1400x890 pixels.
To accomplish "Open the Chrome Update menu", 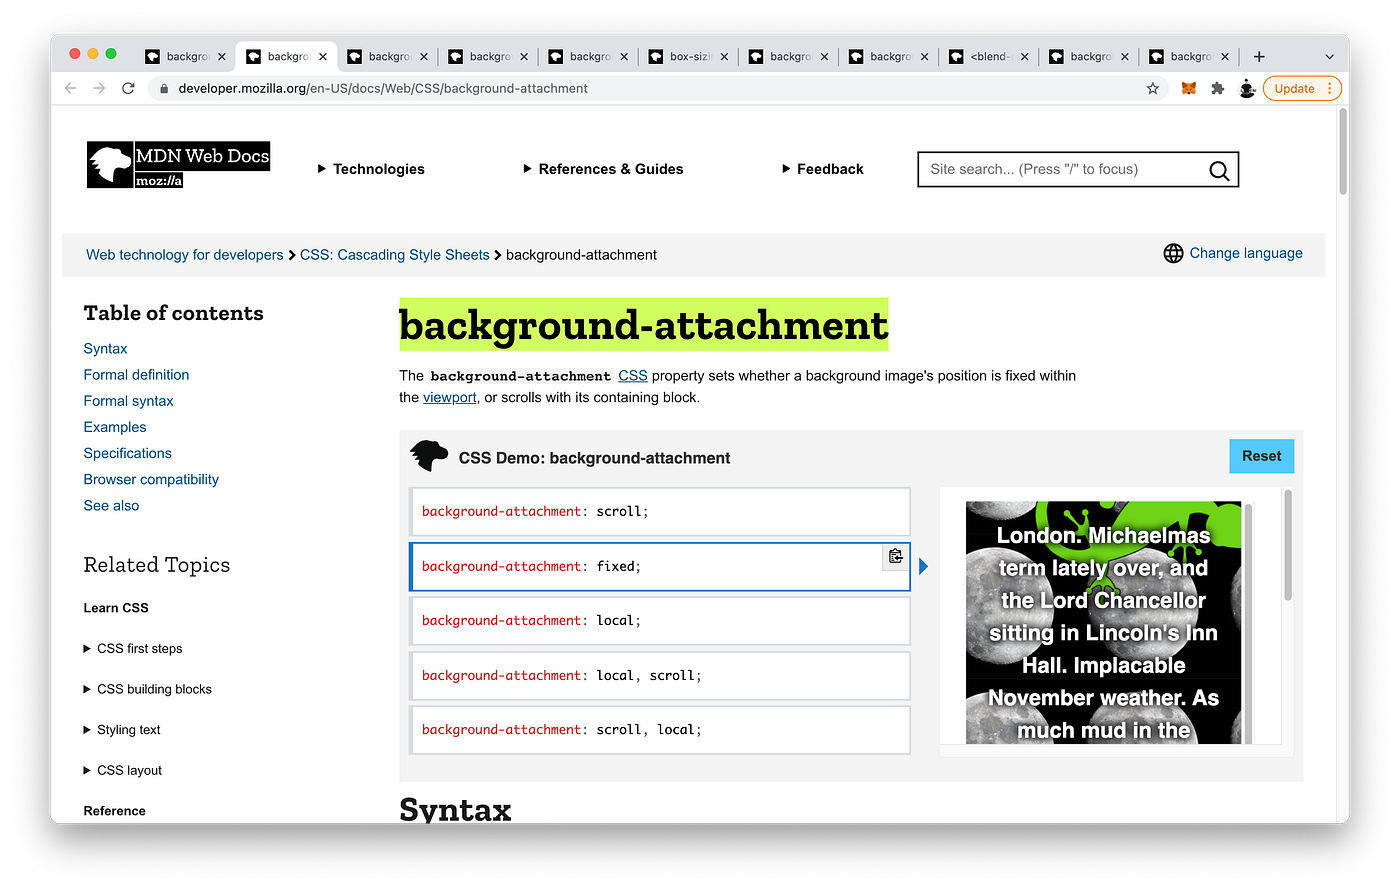I will tap(1302, 88).
